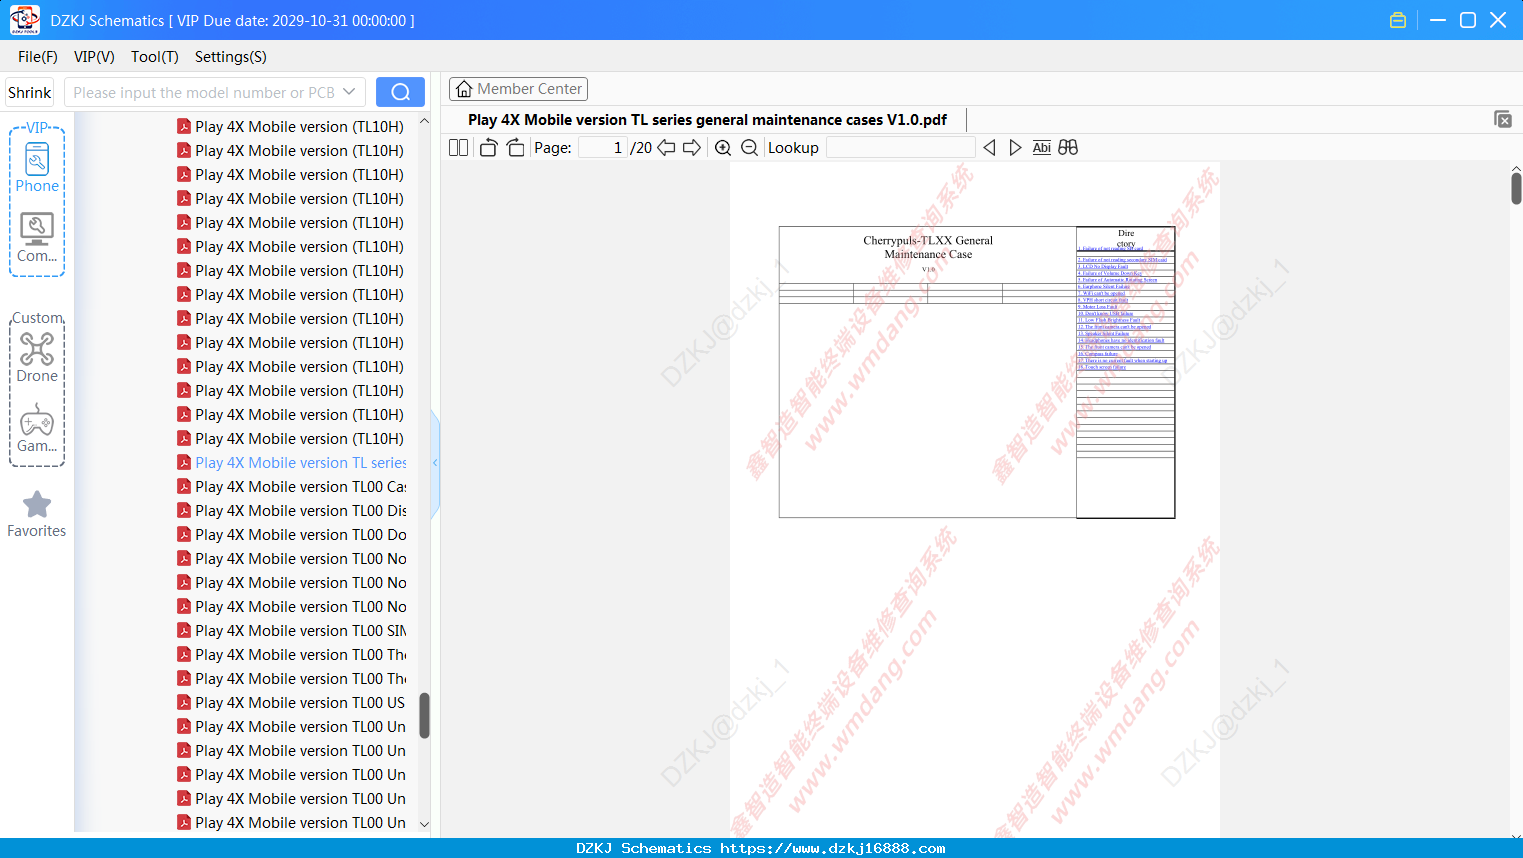Click the 'Cherrypuls-TLXX General Maintenance Case' title
This screenshot has width=1523, height=858.
tap(928, 247)
